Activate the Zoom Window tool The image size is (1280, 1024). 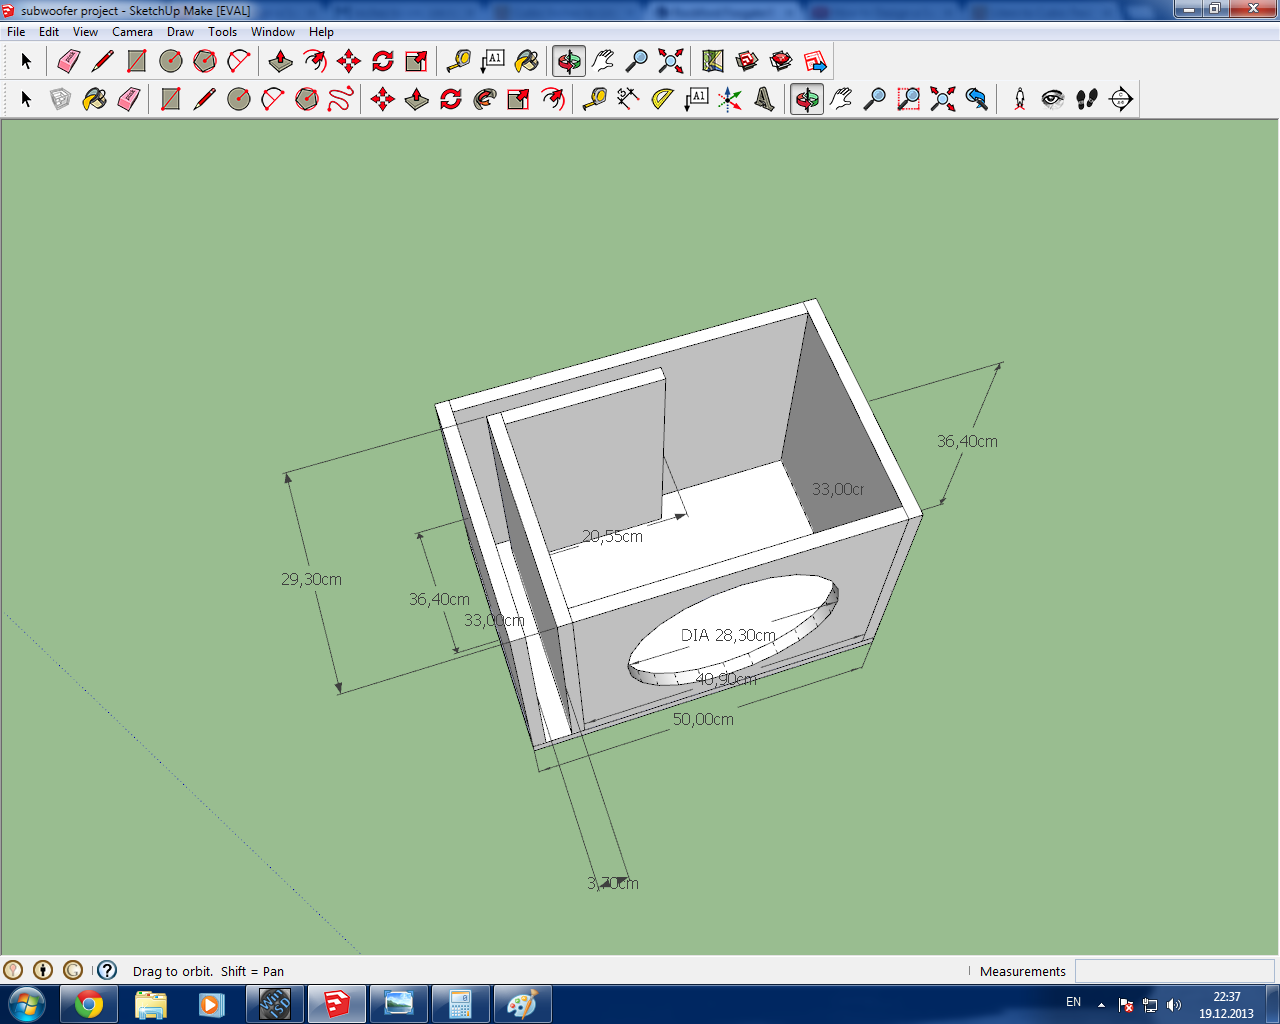pos(908,99)
